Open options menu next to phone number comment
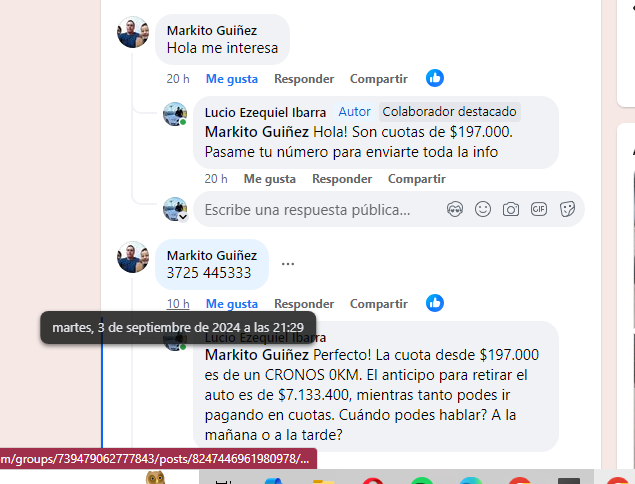The width and height of the screenshot is (635, 484). 288,264
